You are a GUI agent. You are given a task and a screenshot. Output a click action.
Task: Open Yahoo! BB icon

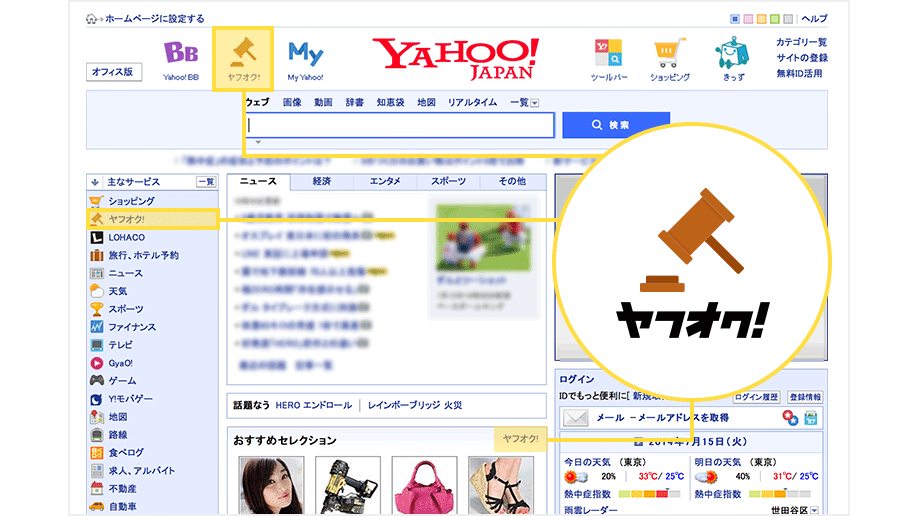pos(181,59)
